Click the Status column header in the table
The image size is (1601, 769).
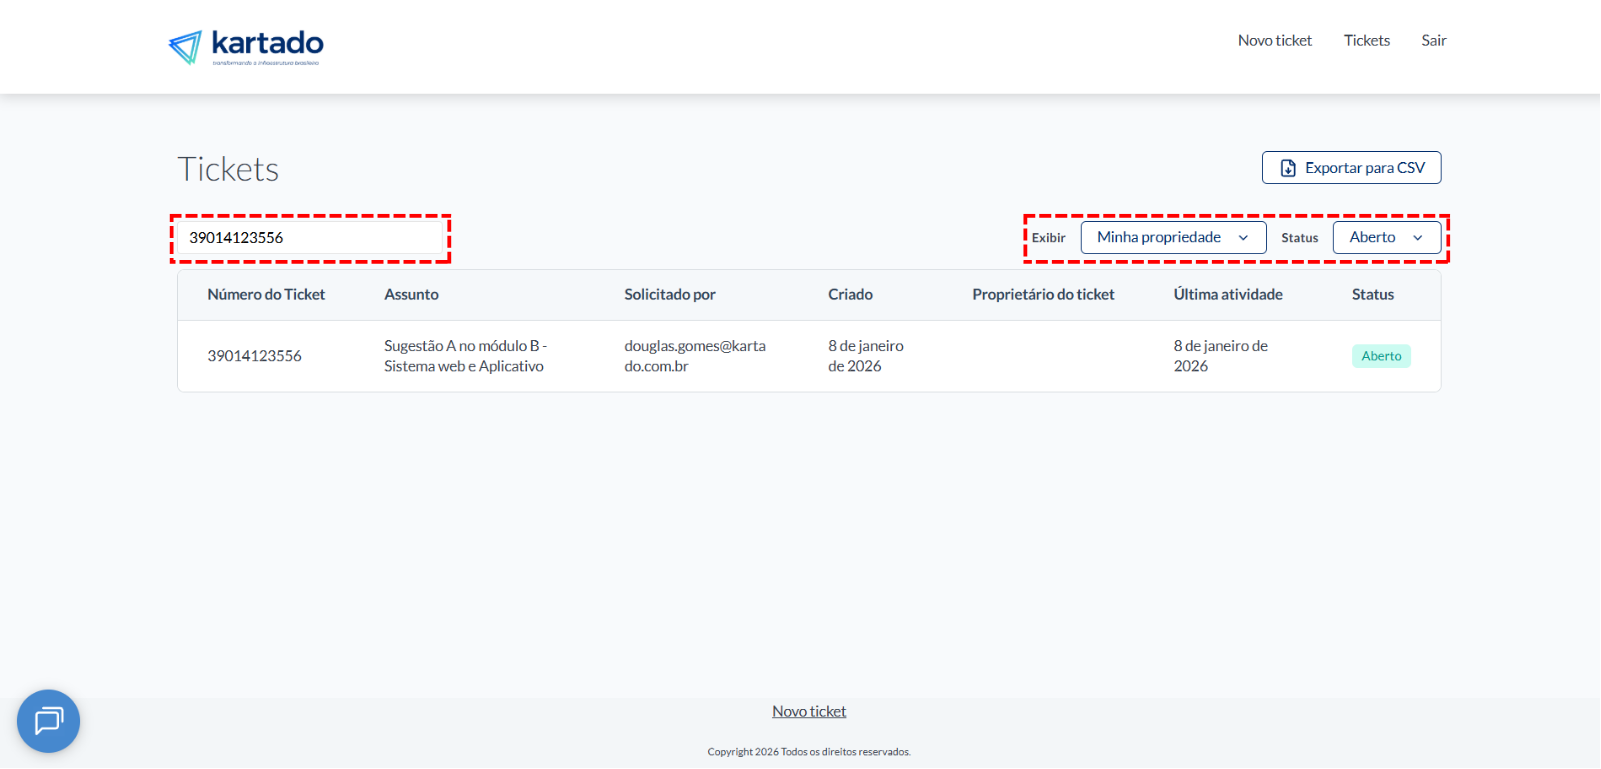coord(1372,295)
